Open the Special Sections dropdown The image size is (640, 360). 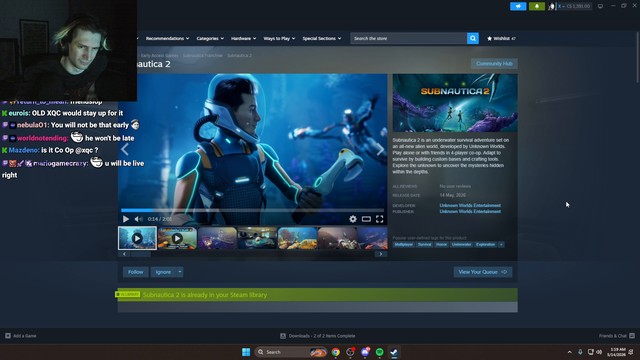(322, 38)
